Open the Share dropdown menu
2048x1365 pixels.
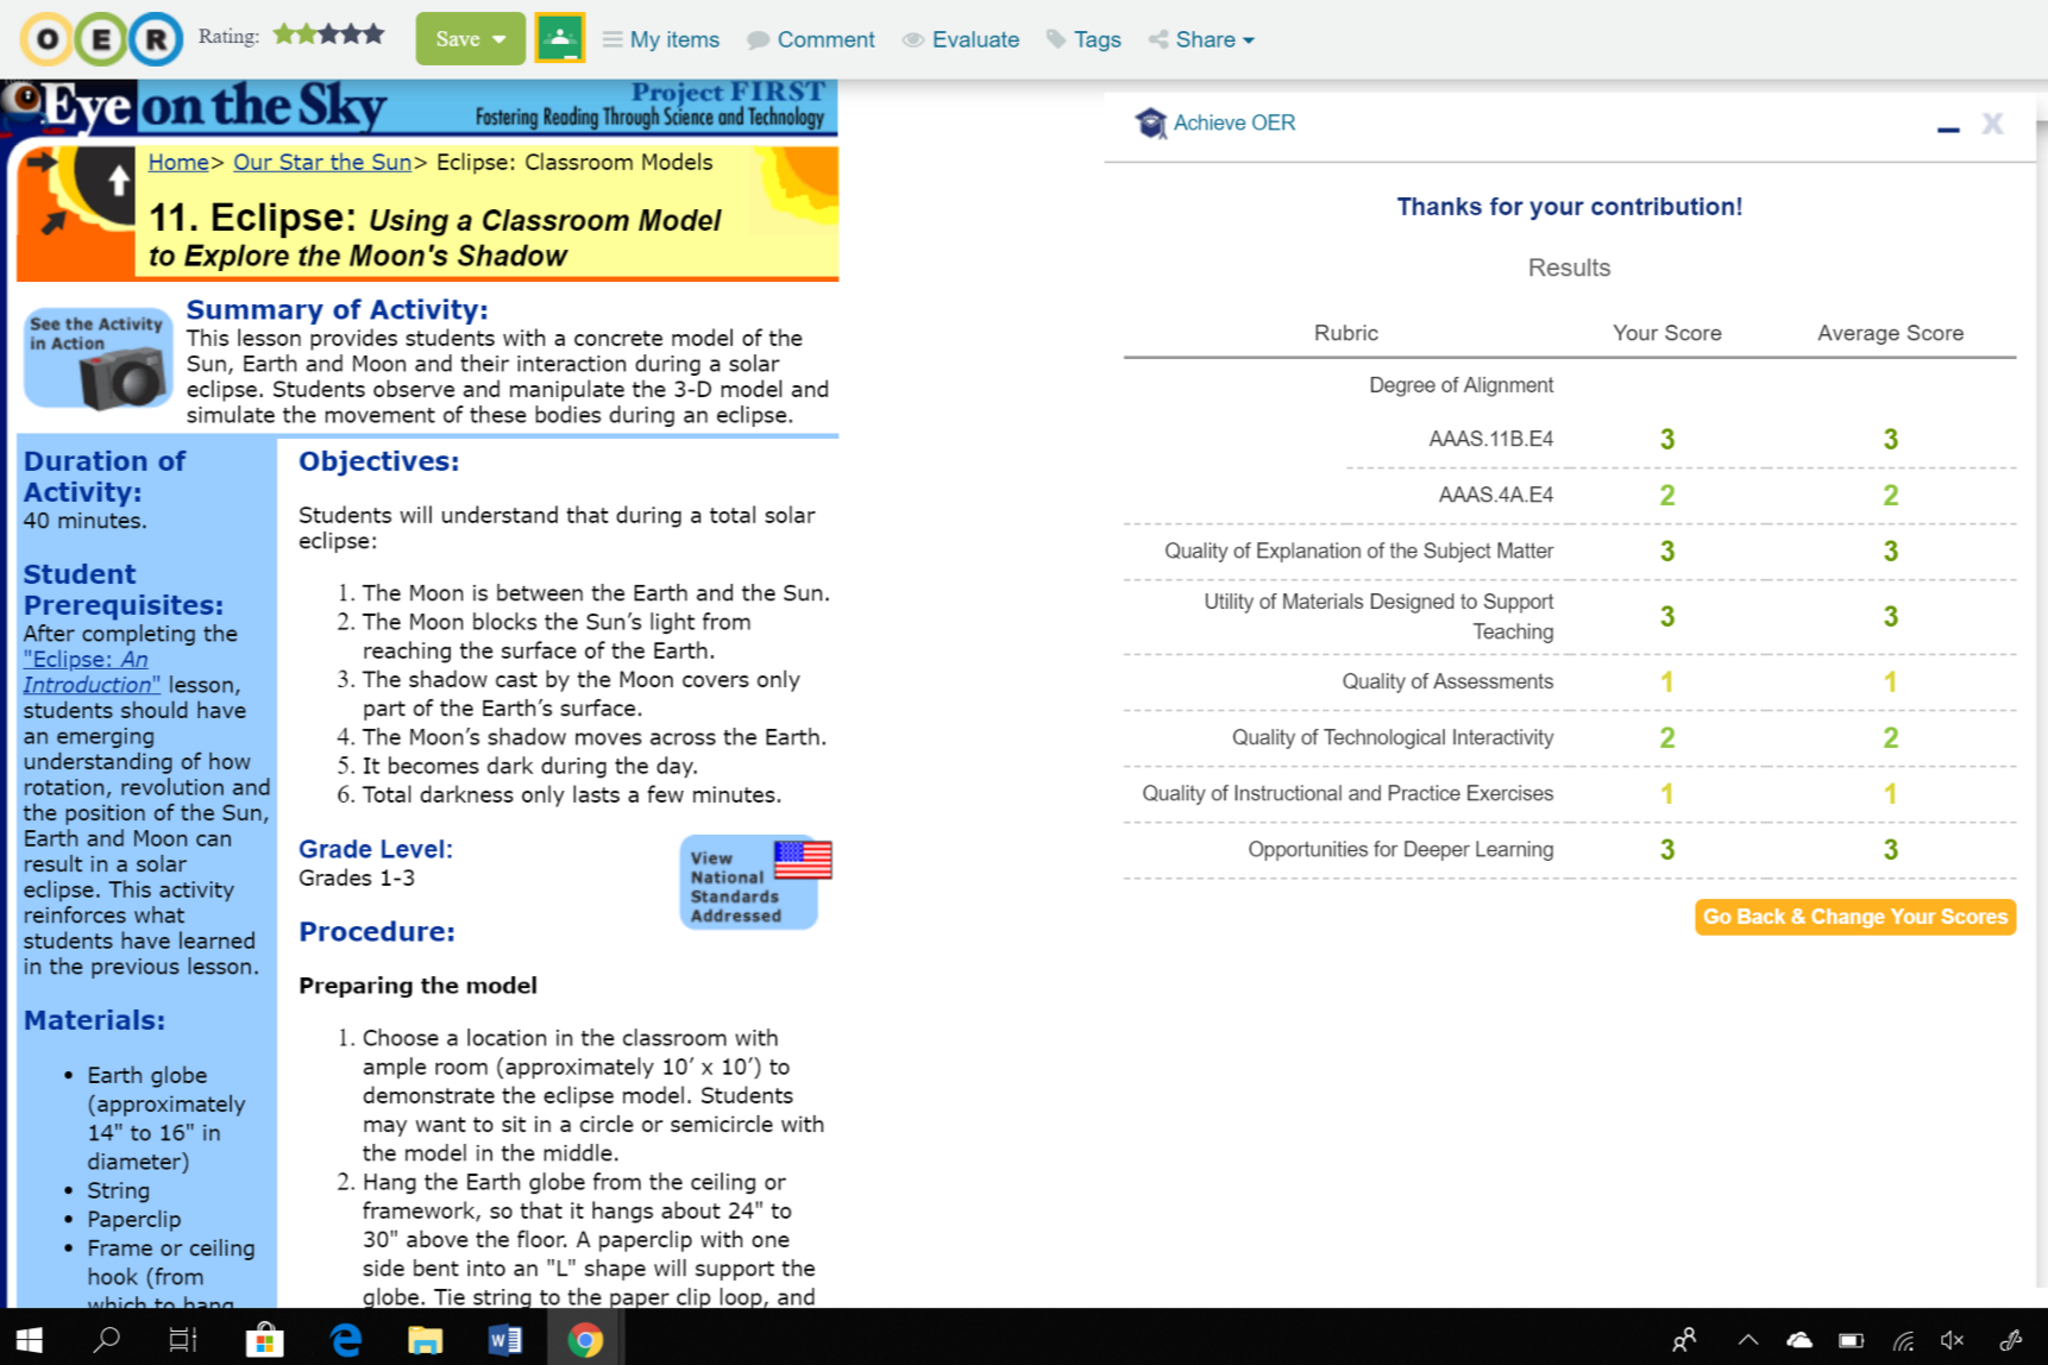coord(1203,39)
